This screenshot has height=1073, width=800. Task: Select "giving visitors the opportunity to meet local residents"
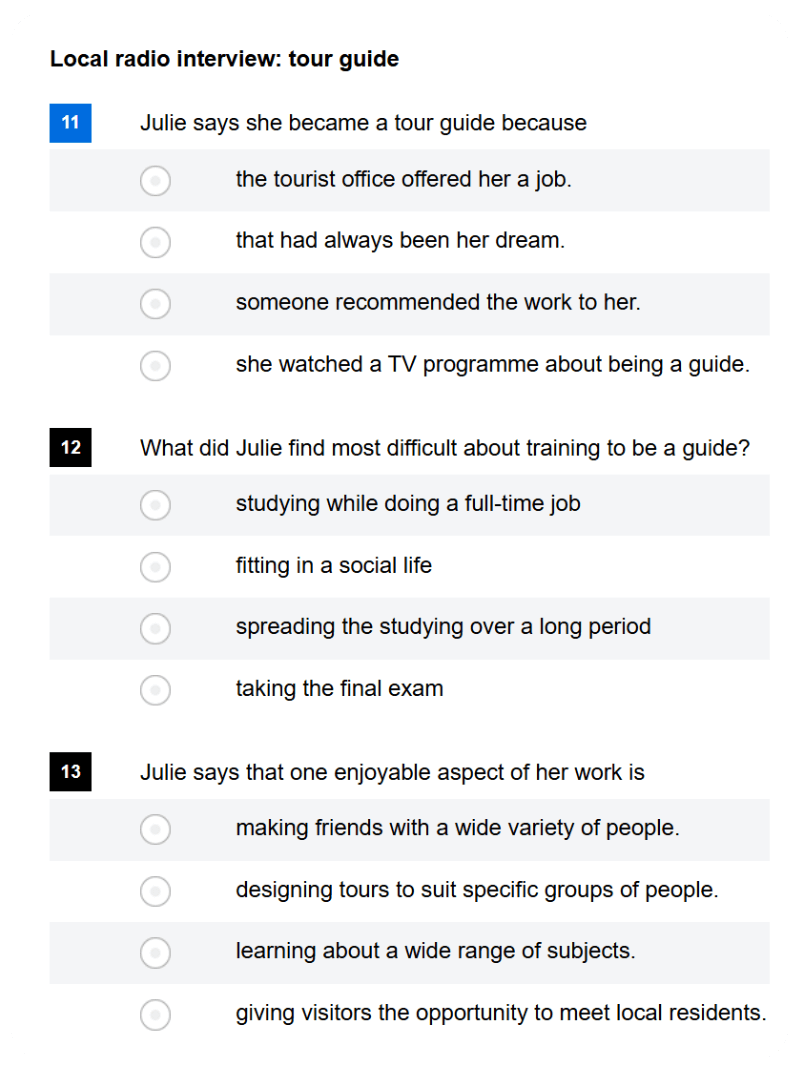pyautogui.click(x=155, y=1015)
